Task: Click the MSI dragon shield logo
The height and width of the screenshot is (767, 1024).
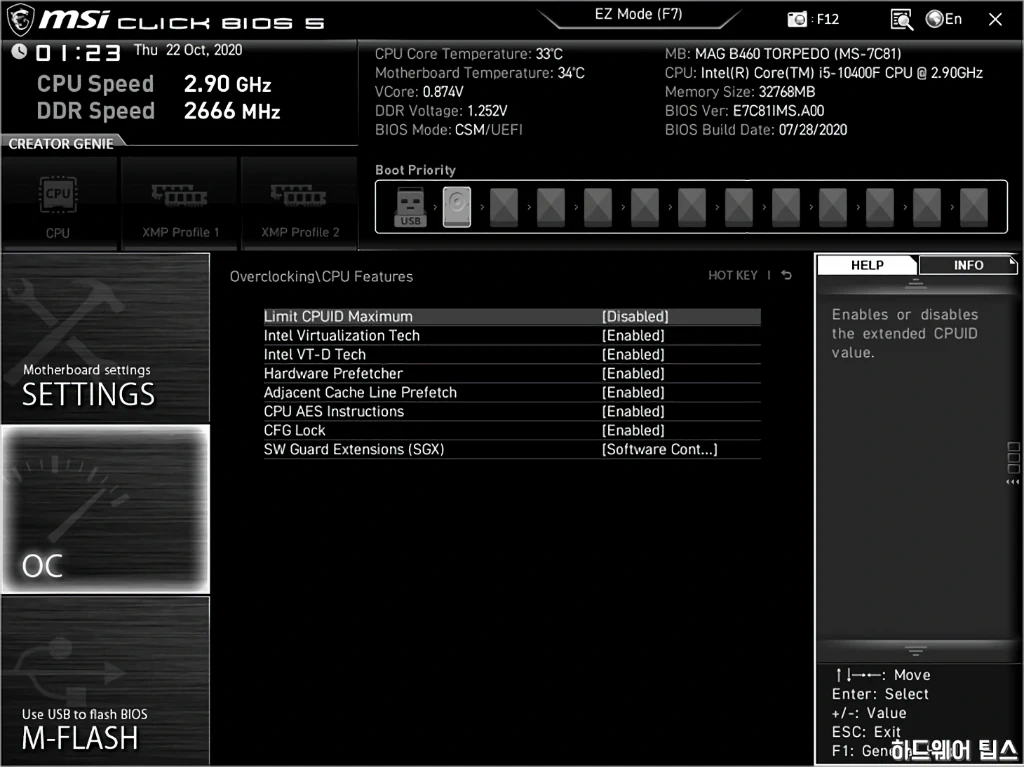Action: click(x=19, y=20)
